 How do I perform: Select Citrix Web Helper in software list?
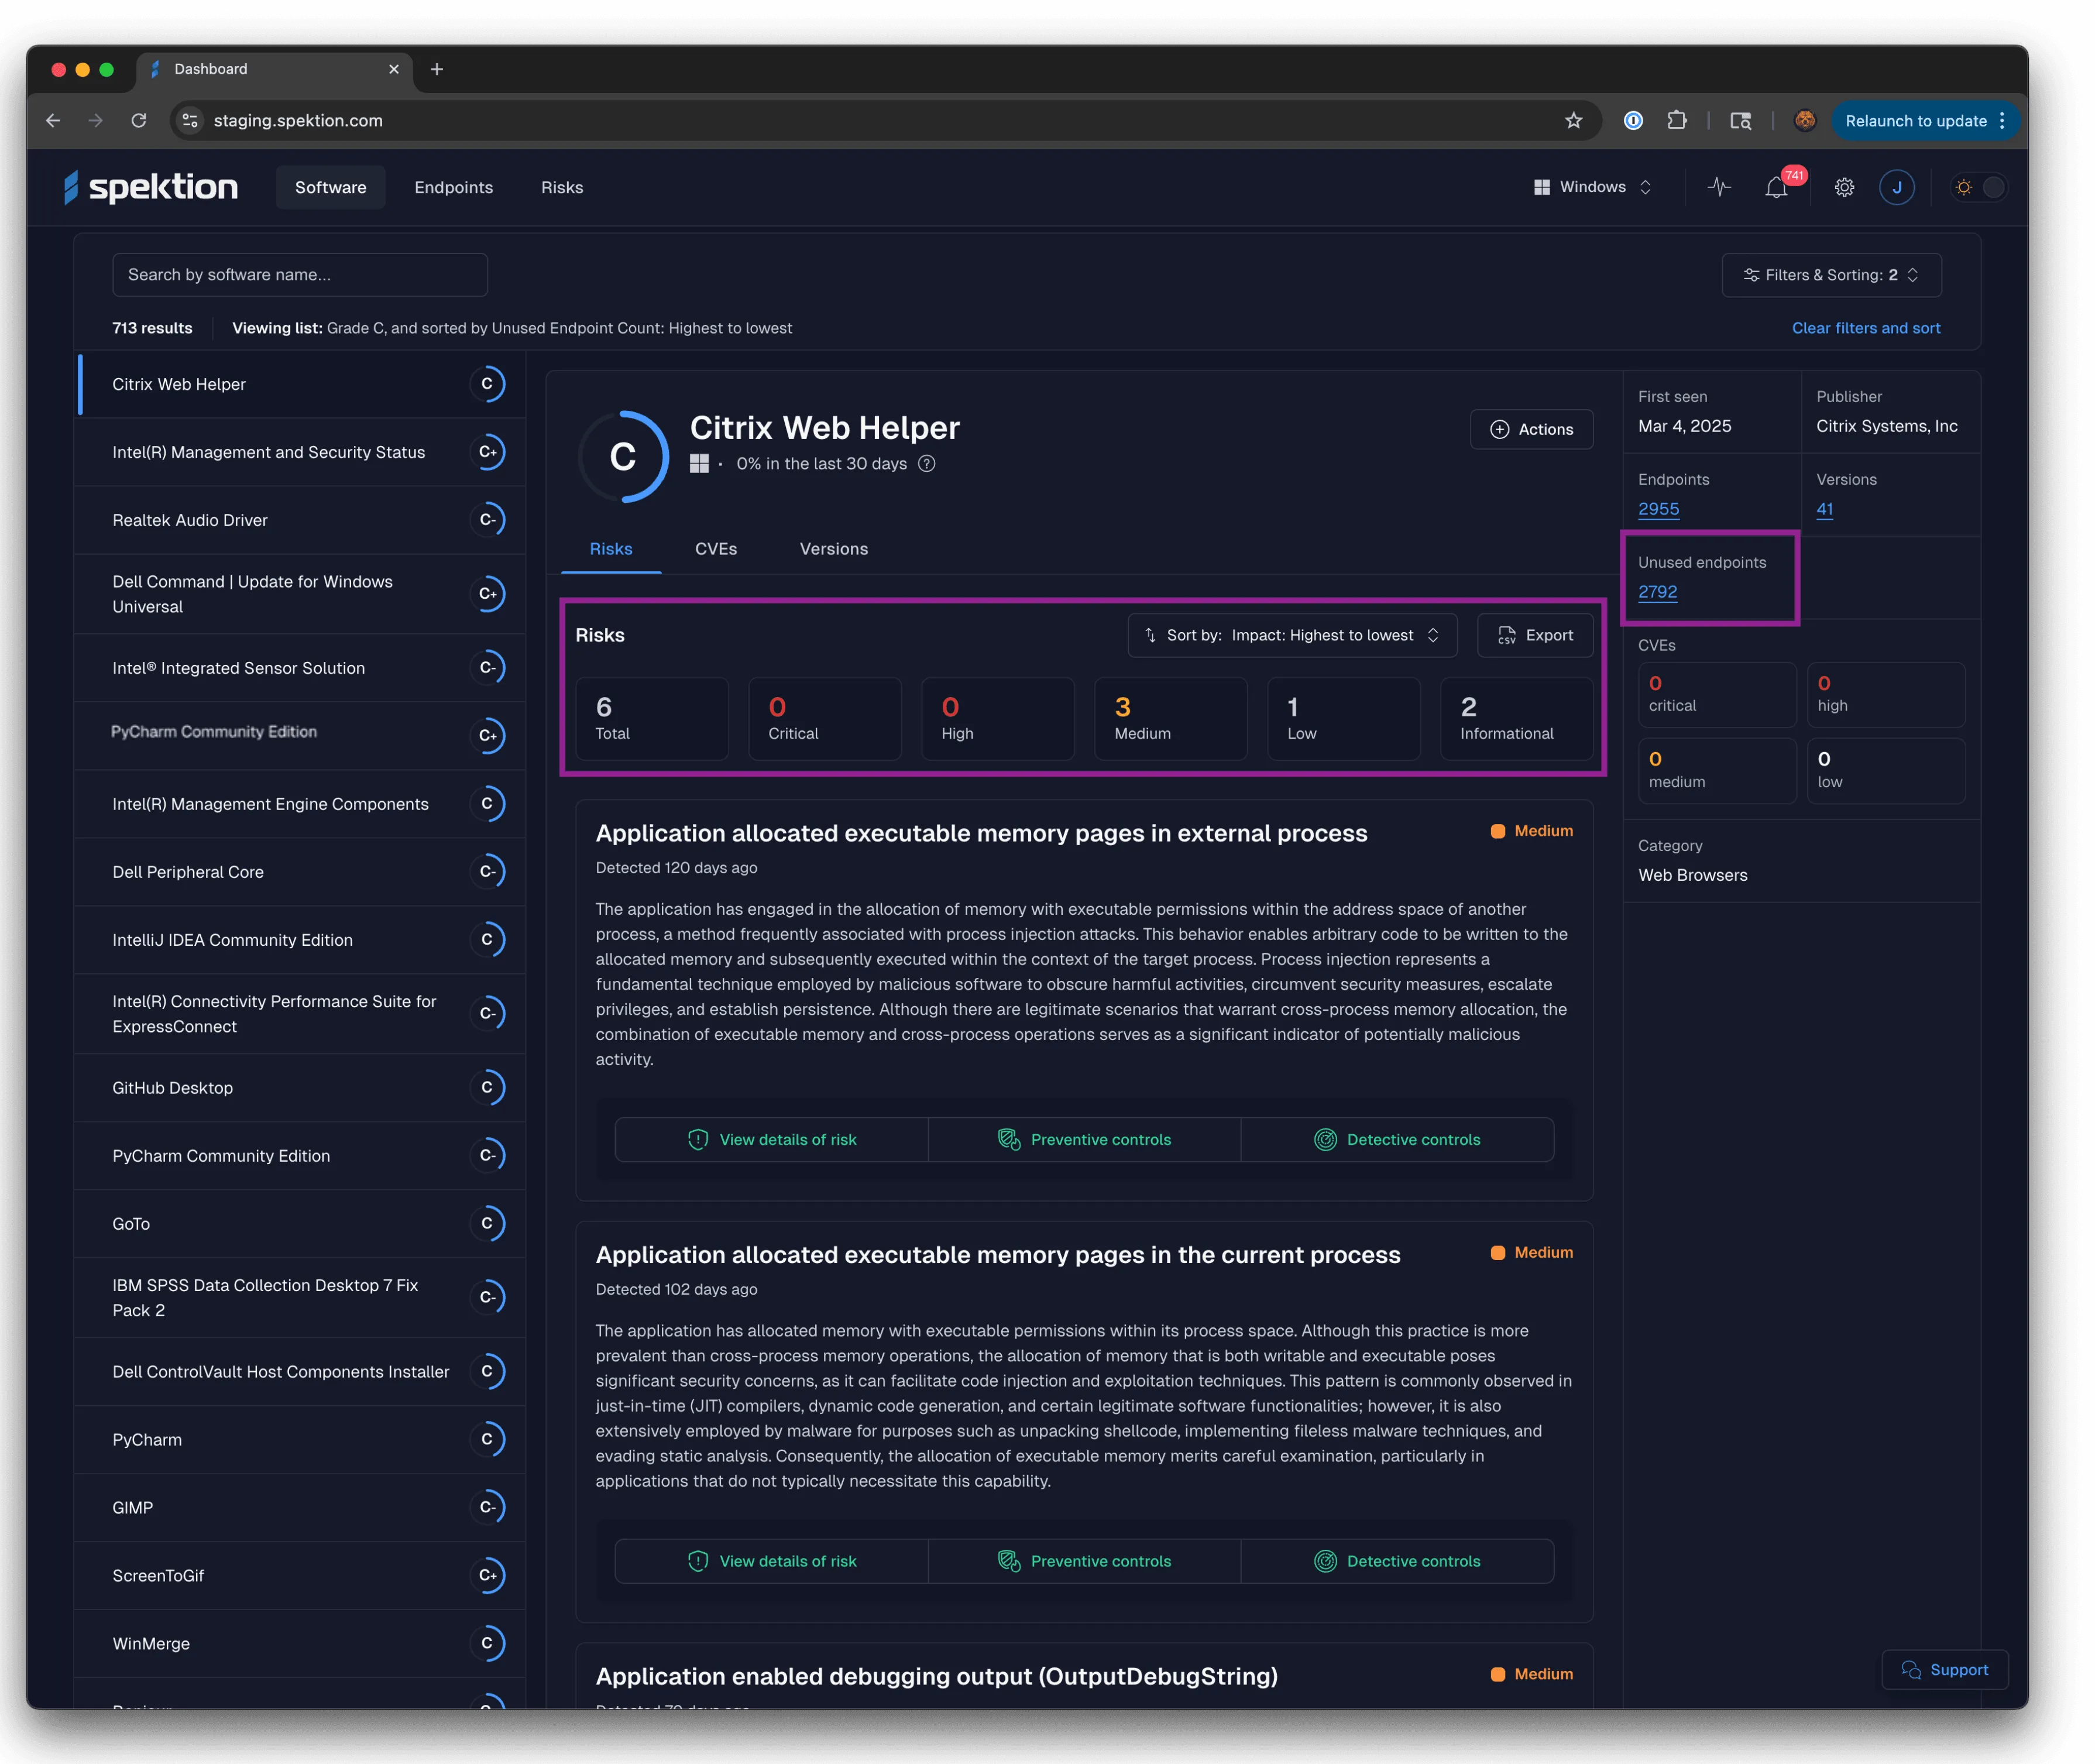(301, 384)
